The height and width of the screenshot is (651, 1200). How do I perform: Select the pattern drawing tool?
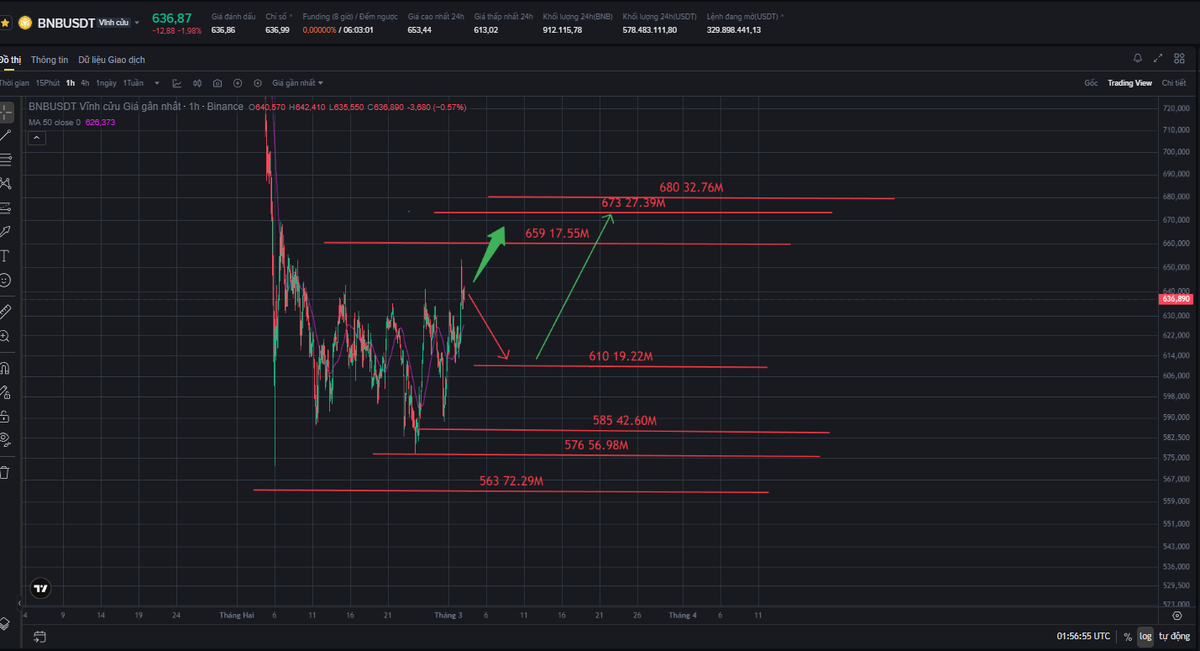5,183
